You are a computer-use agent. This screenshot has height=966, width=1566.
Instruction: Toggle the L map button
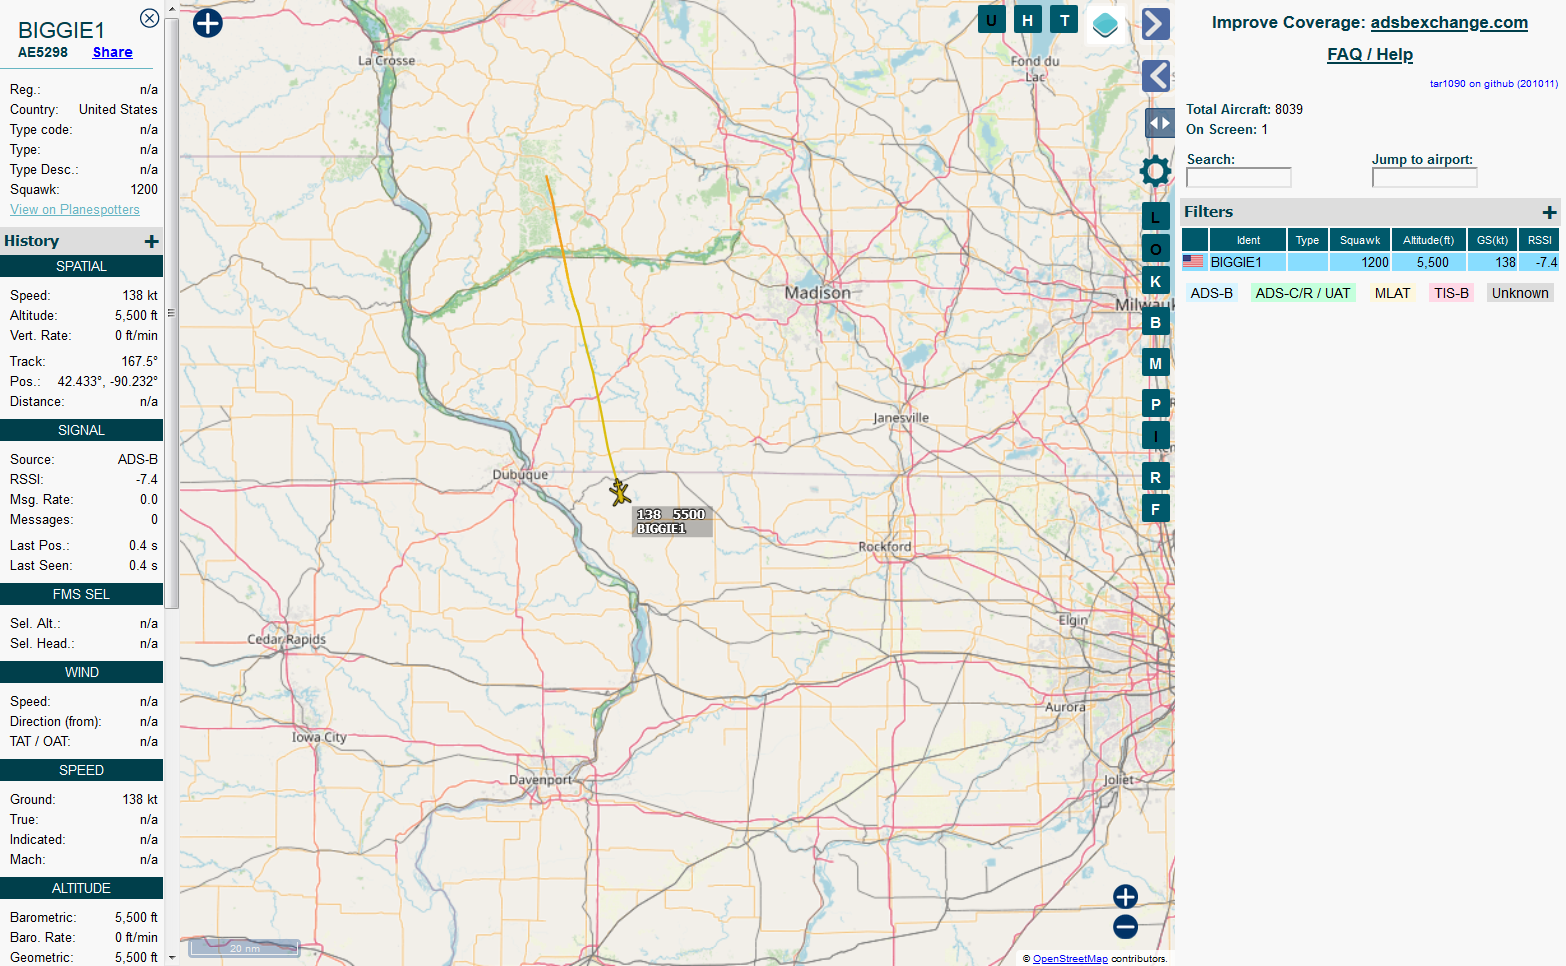(x=1156, y=216)
